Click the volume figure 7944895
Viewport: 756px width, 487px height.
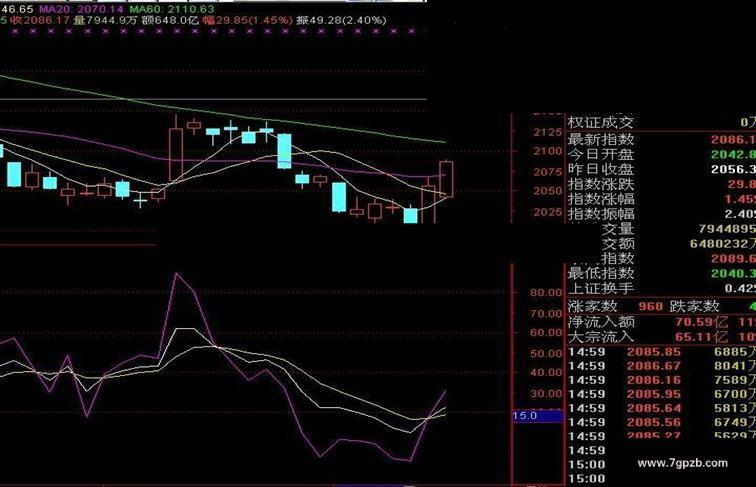point(727,229)
